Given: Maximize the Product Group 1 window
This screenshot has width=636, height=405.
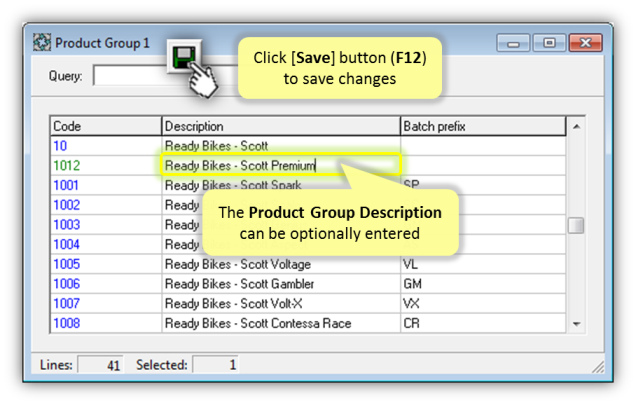Looking at the screenshot, I should click(549, 43).
